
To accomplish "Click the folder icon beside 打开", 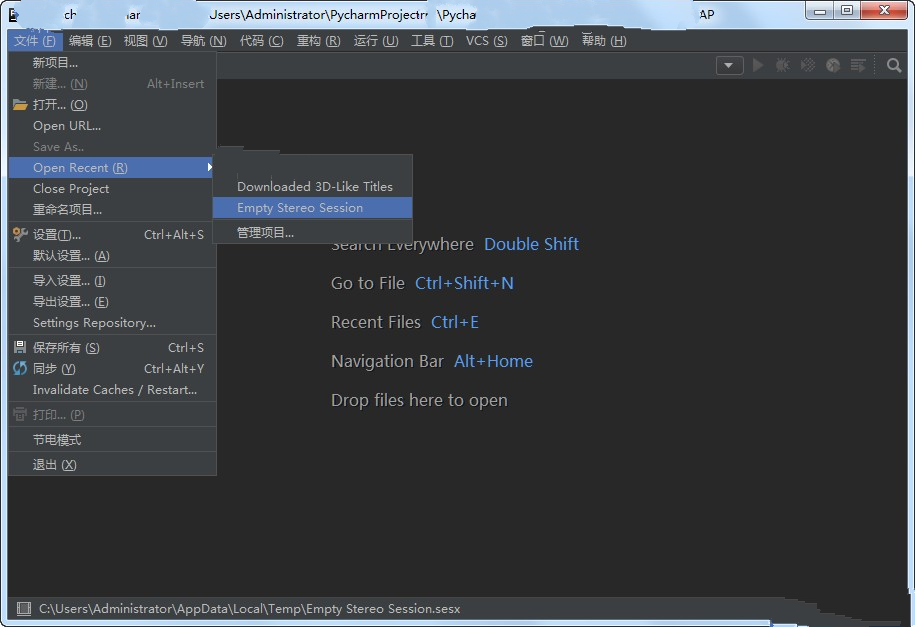I will point(20,105).
